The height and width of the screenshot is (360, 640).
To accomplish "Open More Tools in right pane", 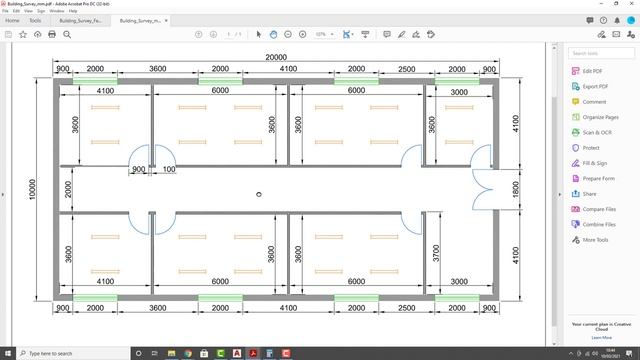I will tap(595, 240).
